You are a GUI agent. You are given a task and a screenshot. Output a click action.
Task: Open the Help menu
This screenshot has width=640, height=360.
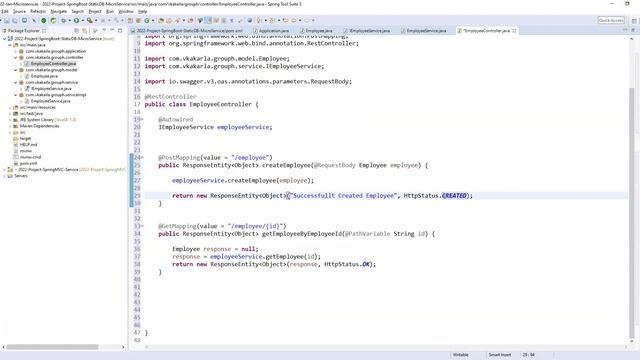point(142,11)
